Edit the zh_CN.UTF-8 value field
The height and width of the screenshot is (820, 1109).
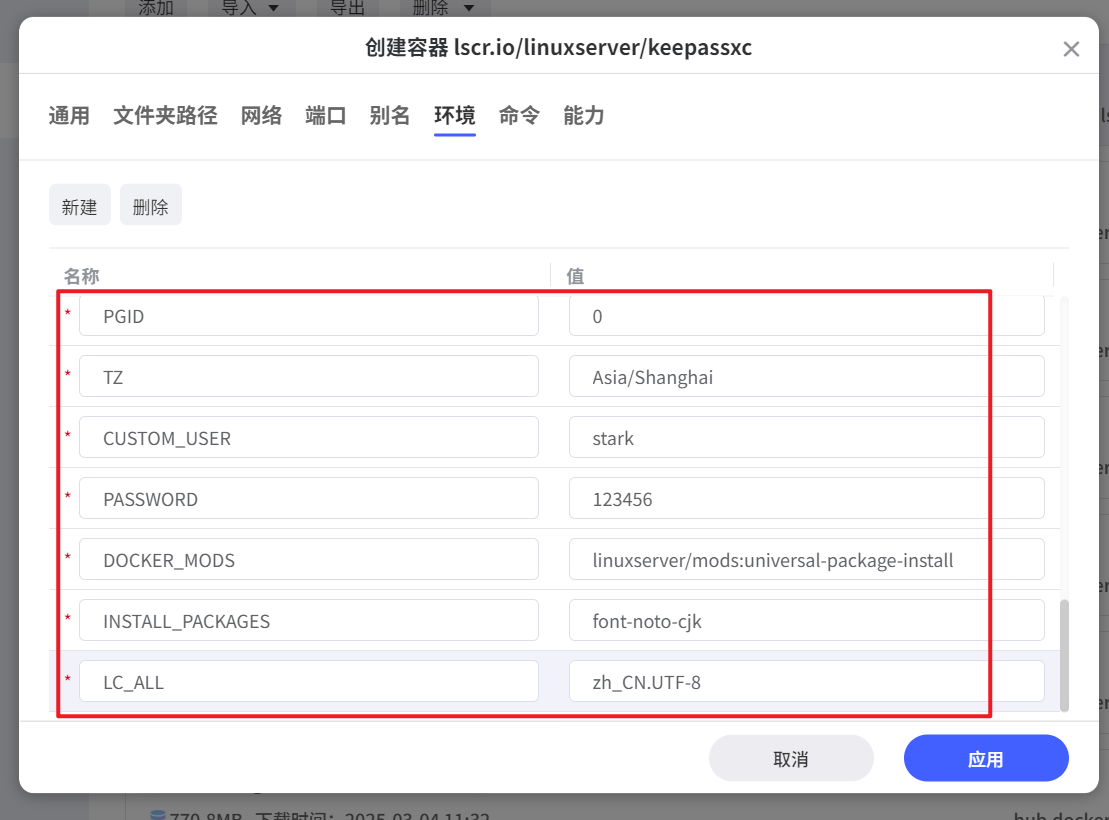click(806, 681)
